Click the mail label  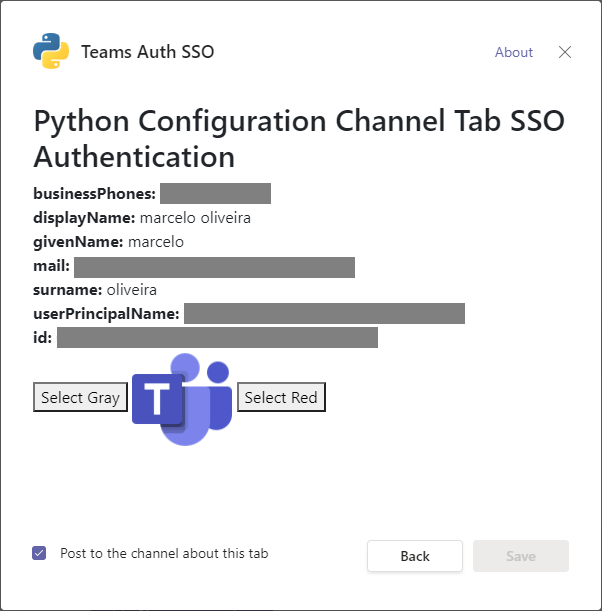(x=51, y=266)
